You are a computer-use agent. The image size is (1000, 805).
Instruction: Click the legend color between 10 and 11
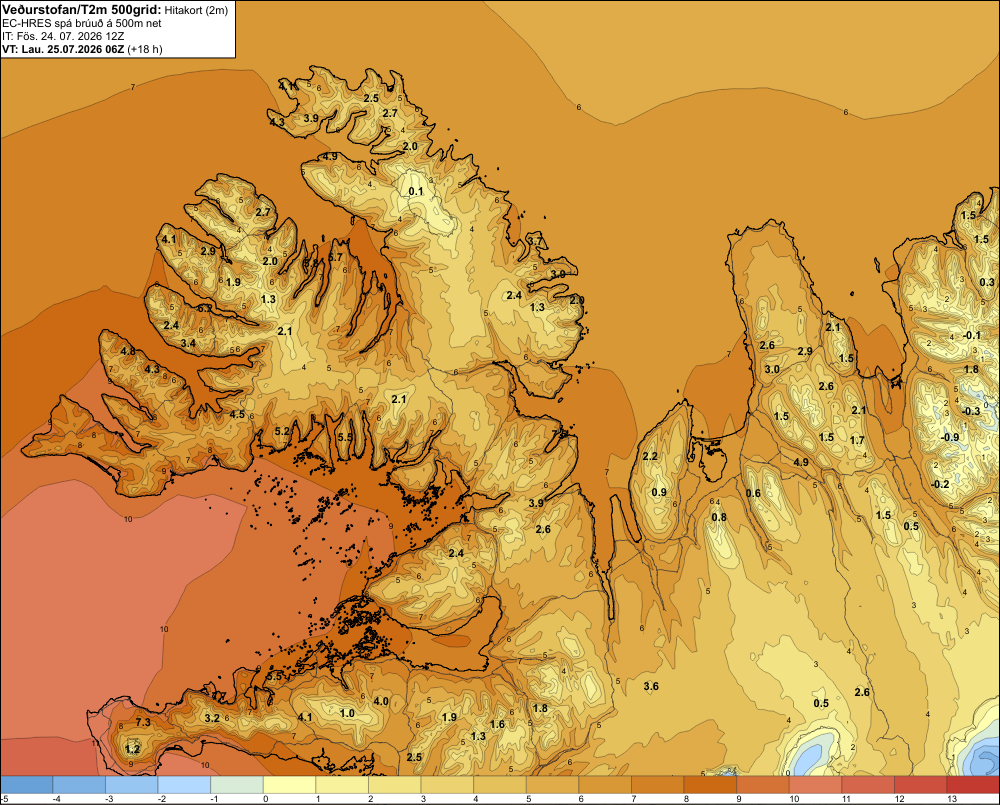815,784
